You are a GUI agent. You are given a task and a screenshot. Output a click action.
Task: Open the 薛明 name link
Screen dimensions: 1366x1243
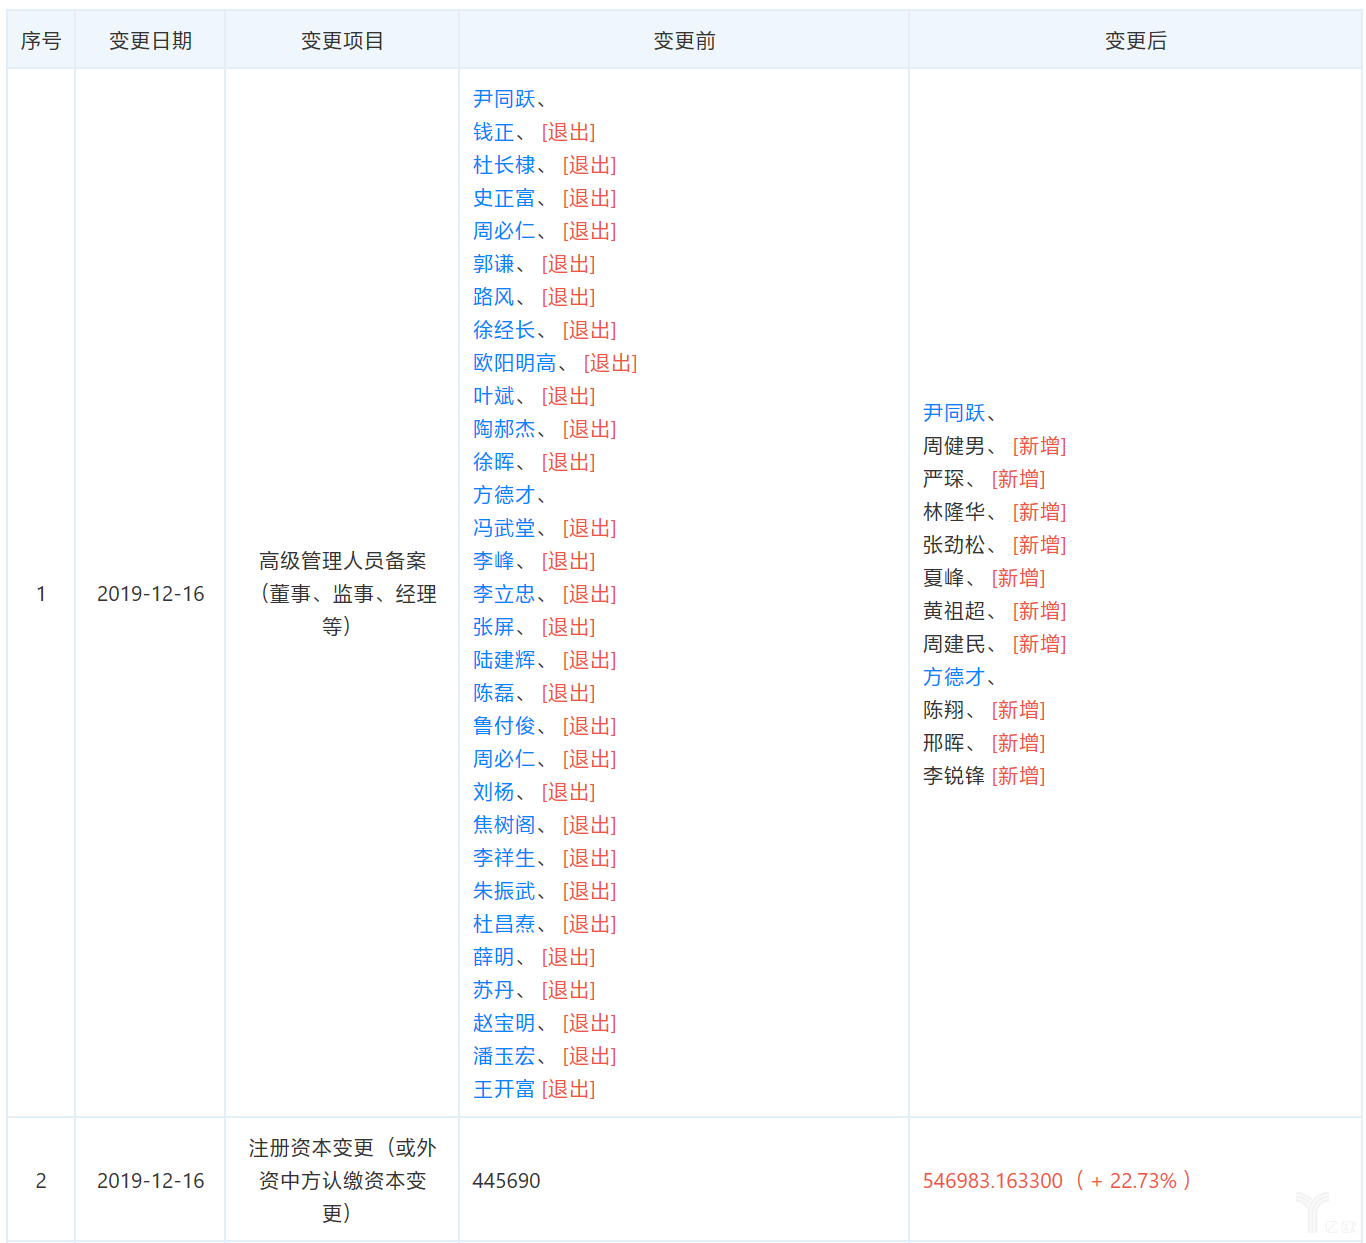tap(494, 957)
